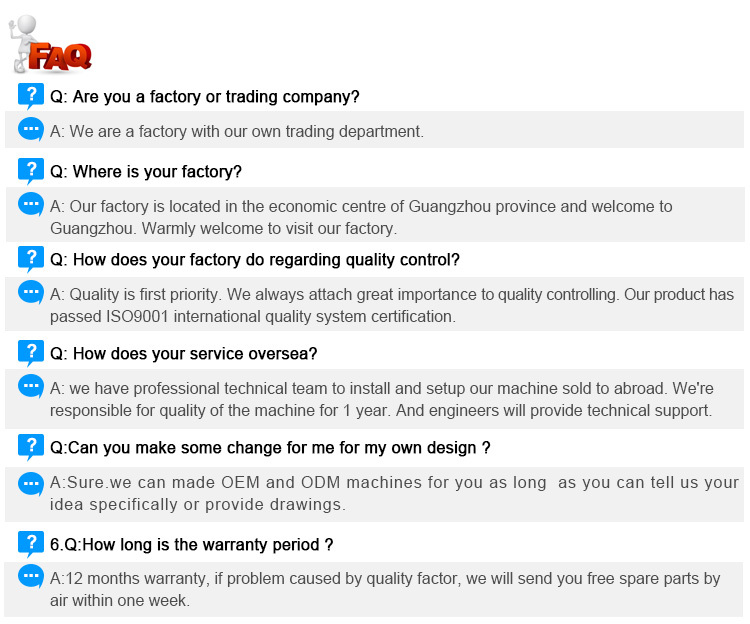Select the 'Where is your factory?' question text

pos(146,172)
